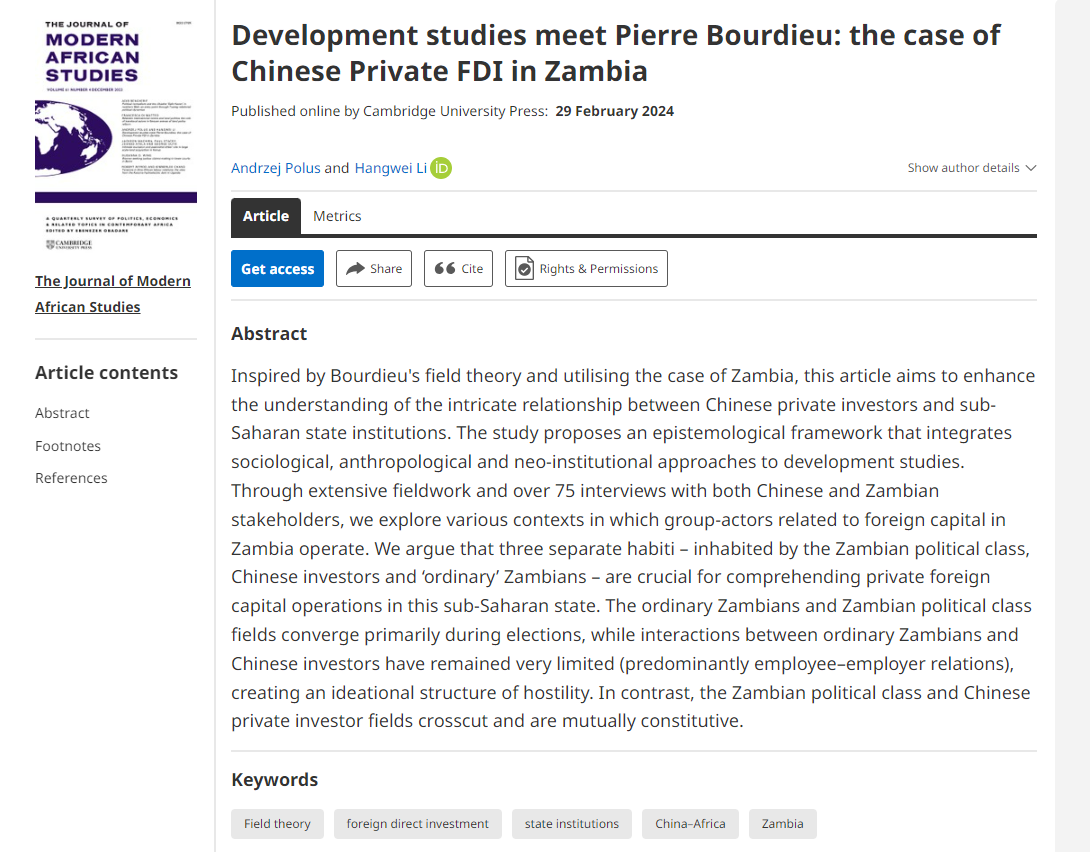This screenshot has width=1090, height=852.
Task: Click the Get access button
Action: click(277, 268)
